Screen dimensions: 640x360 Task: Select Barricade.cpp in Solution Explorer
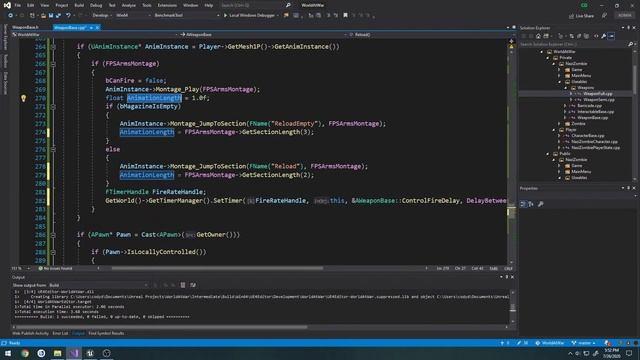pyautogui.click(x=590, y=106)
